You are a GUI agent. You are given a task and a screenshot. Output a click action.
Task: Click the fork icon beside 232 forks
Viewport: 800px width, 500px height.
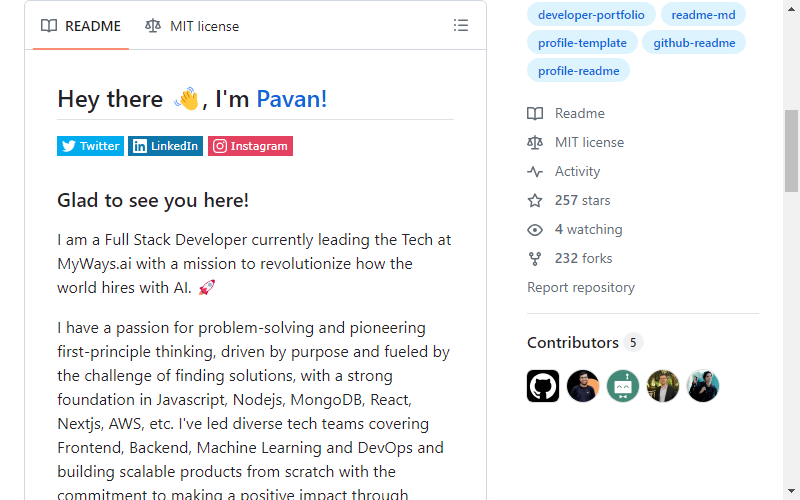tap(535, 259)
